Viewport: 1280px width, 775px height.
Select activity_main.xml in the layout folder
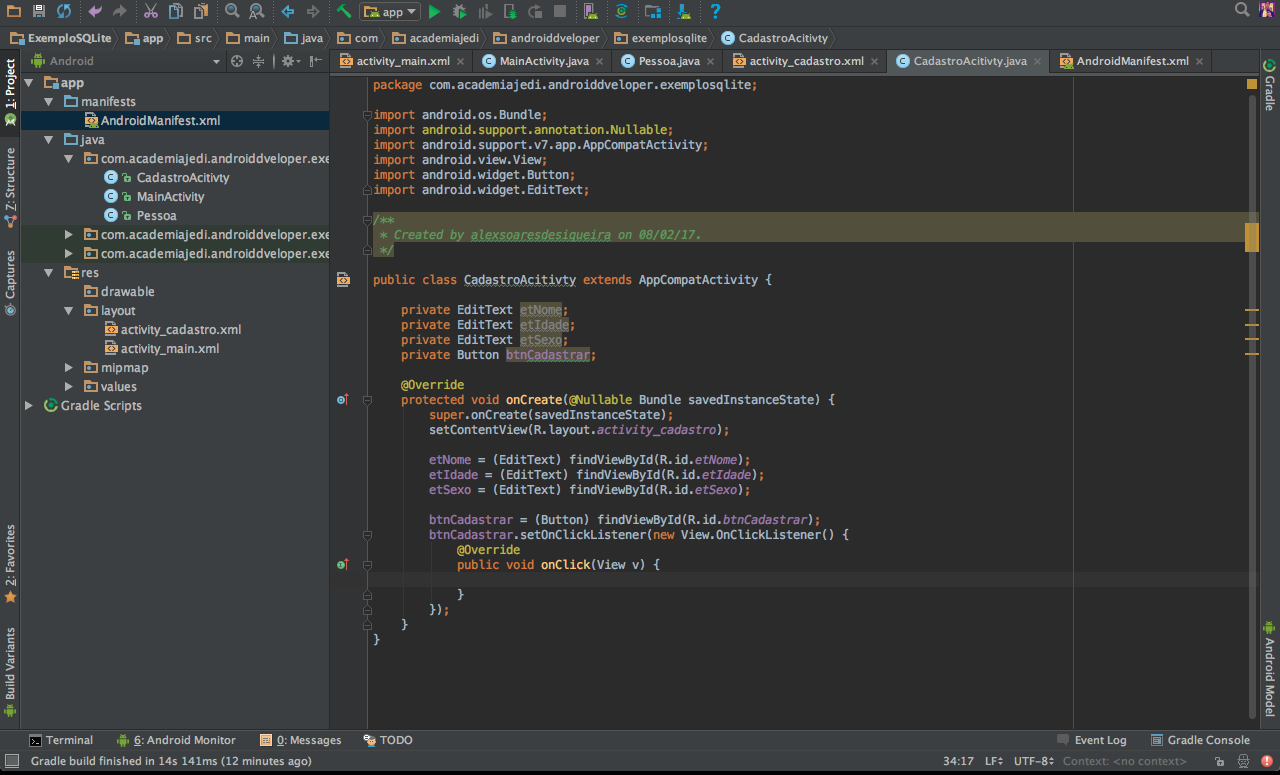[169, 349]
